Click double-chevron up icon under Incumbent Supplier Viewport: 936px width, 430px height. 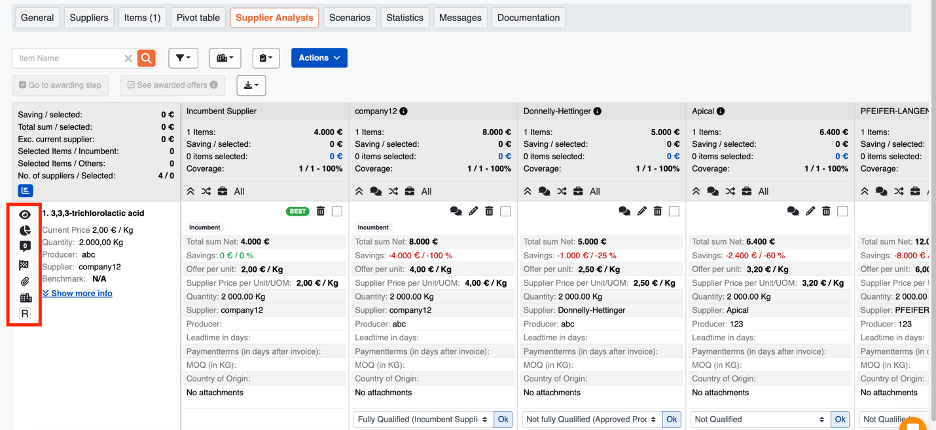click(190, 192)
